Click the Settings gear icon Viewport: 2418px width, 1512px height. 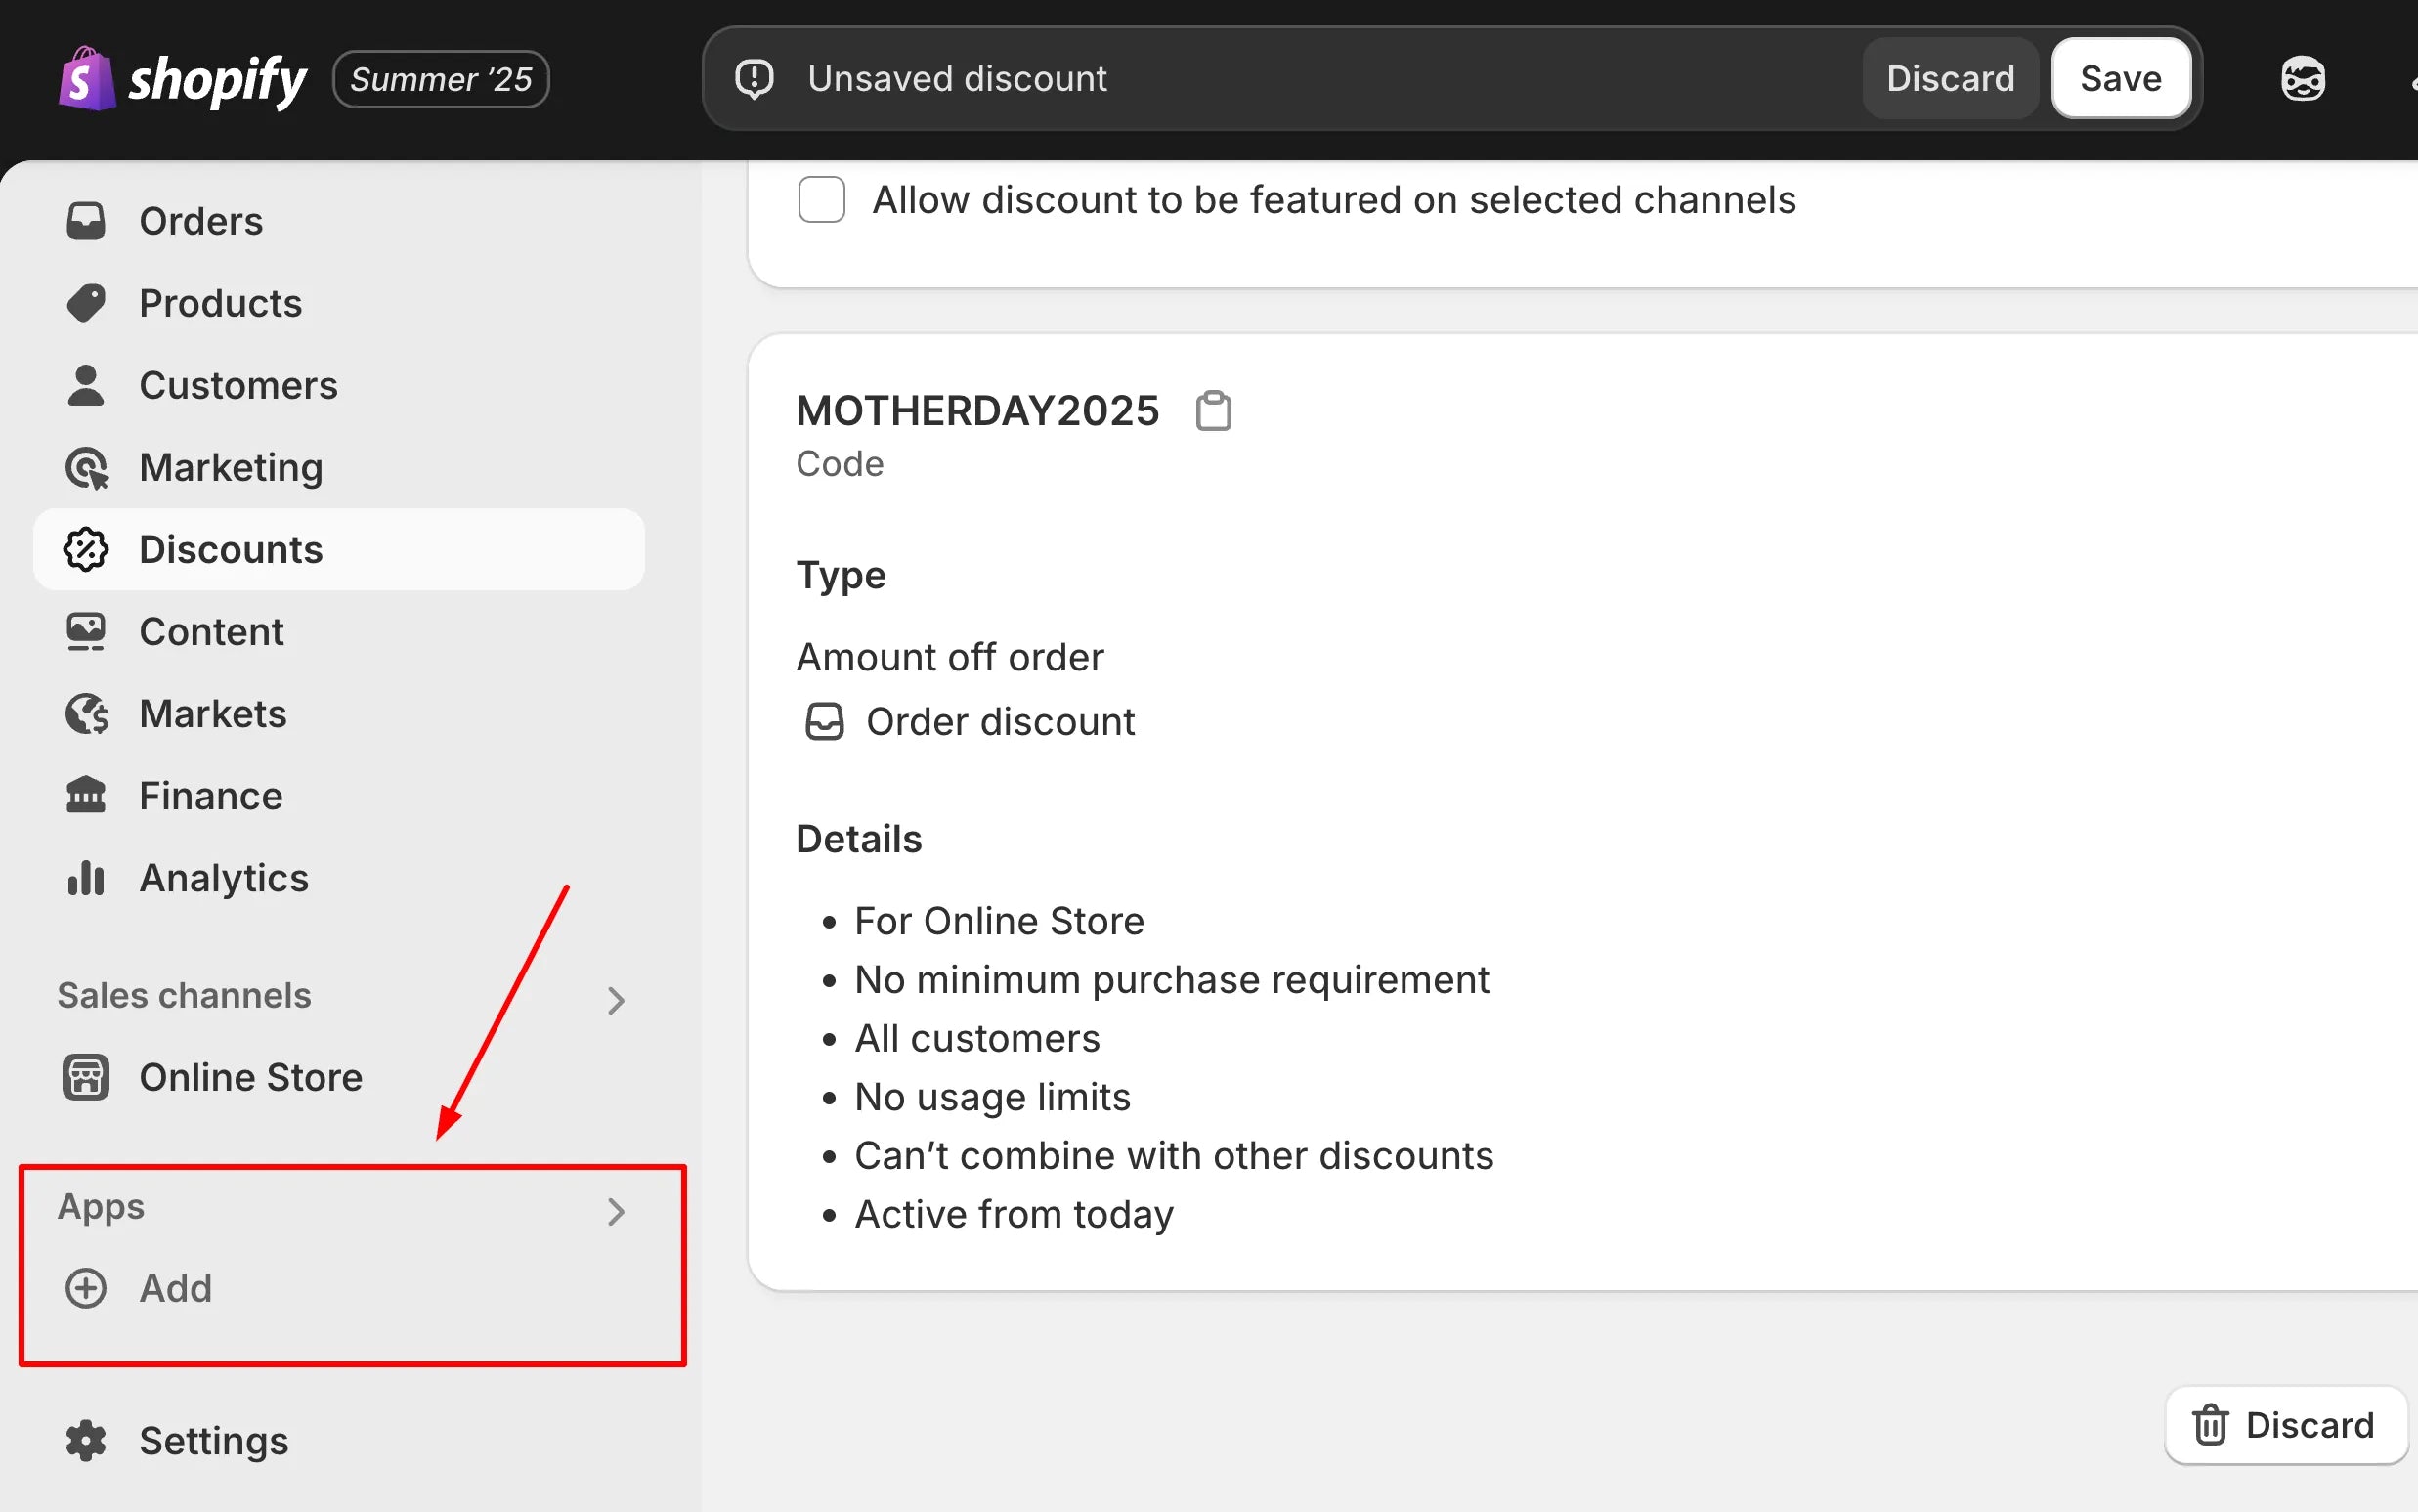pyautogui.click(x=86, y=1441)
